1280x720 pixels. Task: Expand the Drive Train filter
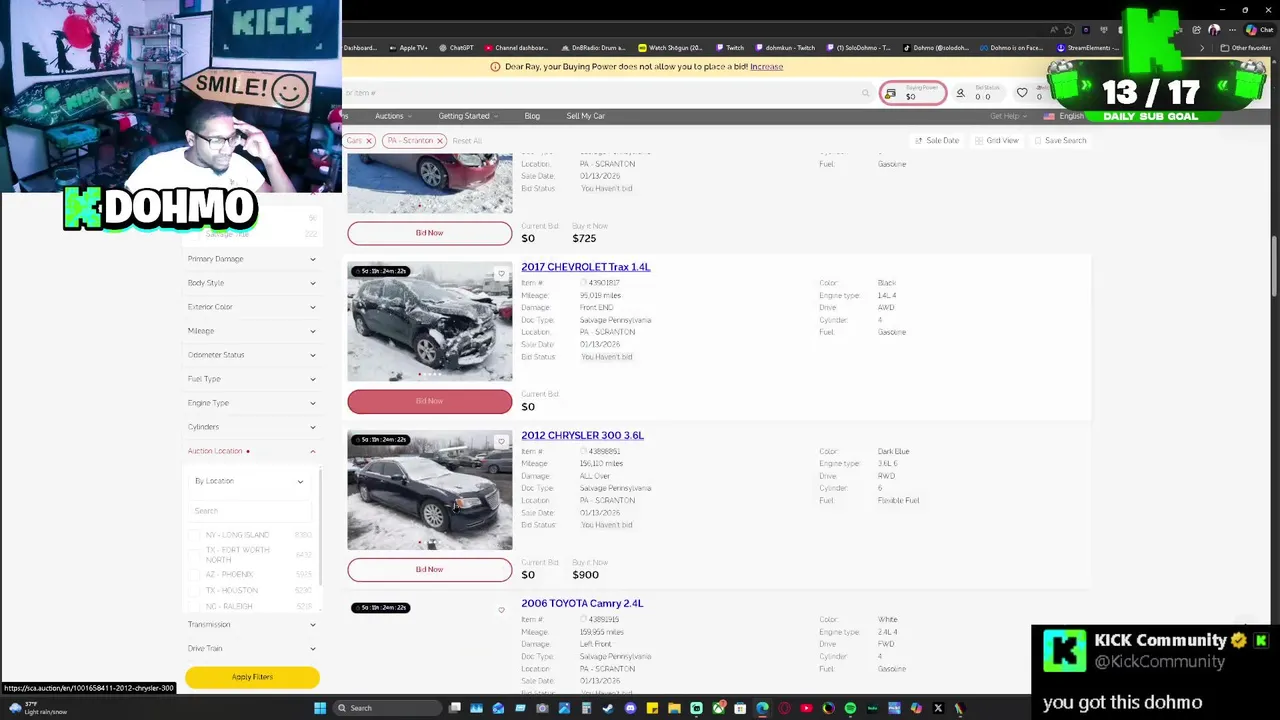click(252, 648)
